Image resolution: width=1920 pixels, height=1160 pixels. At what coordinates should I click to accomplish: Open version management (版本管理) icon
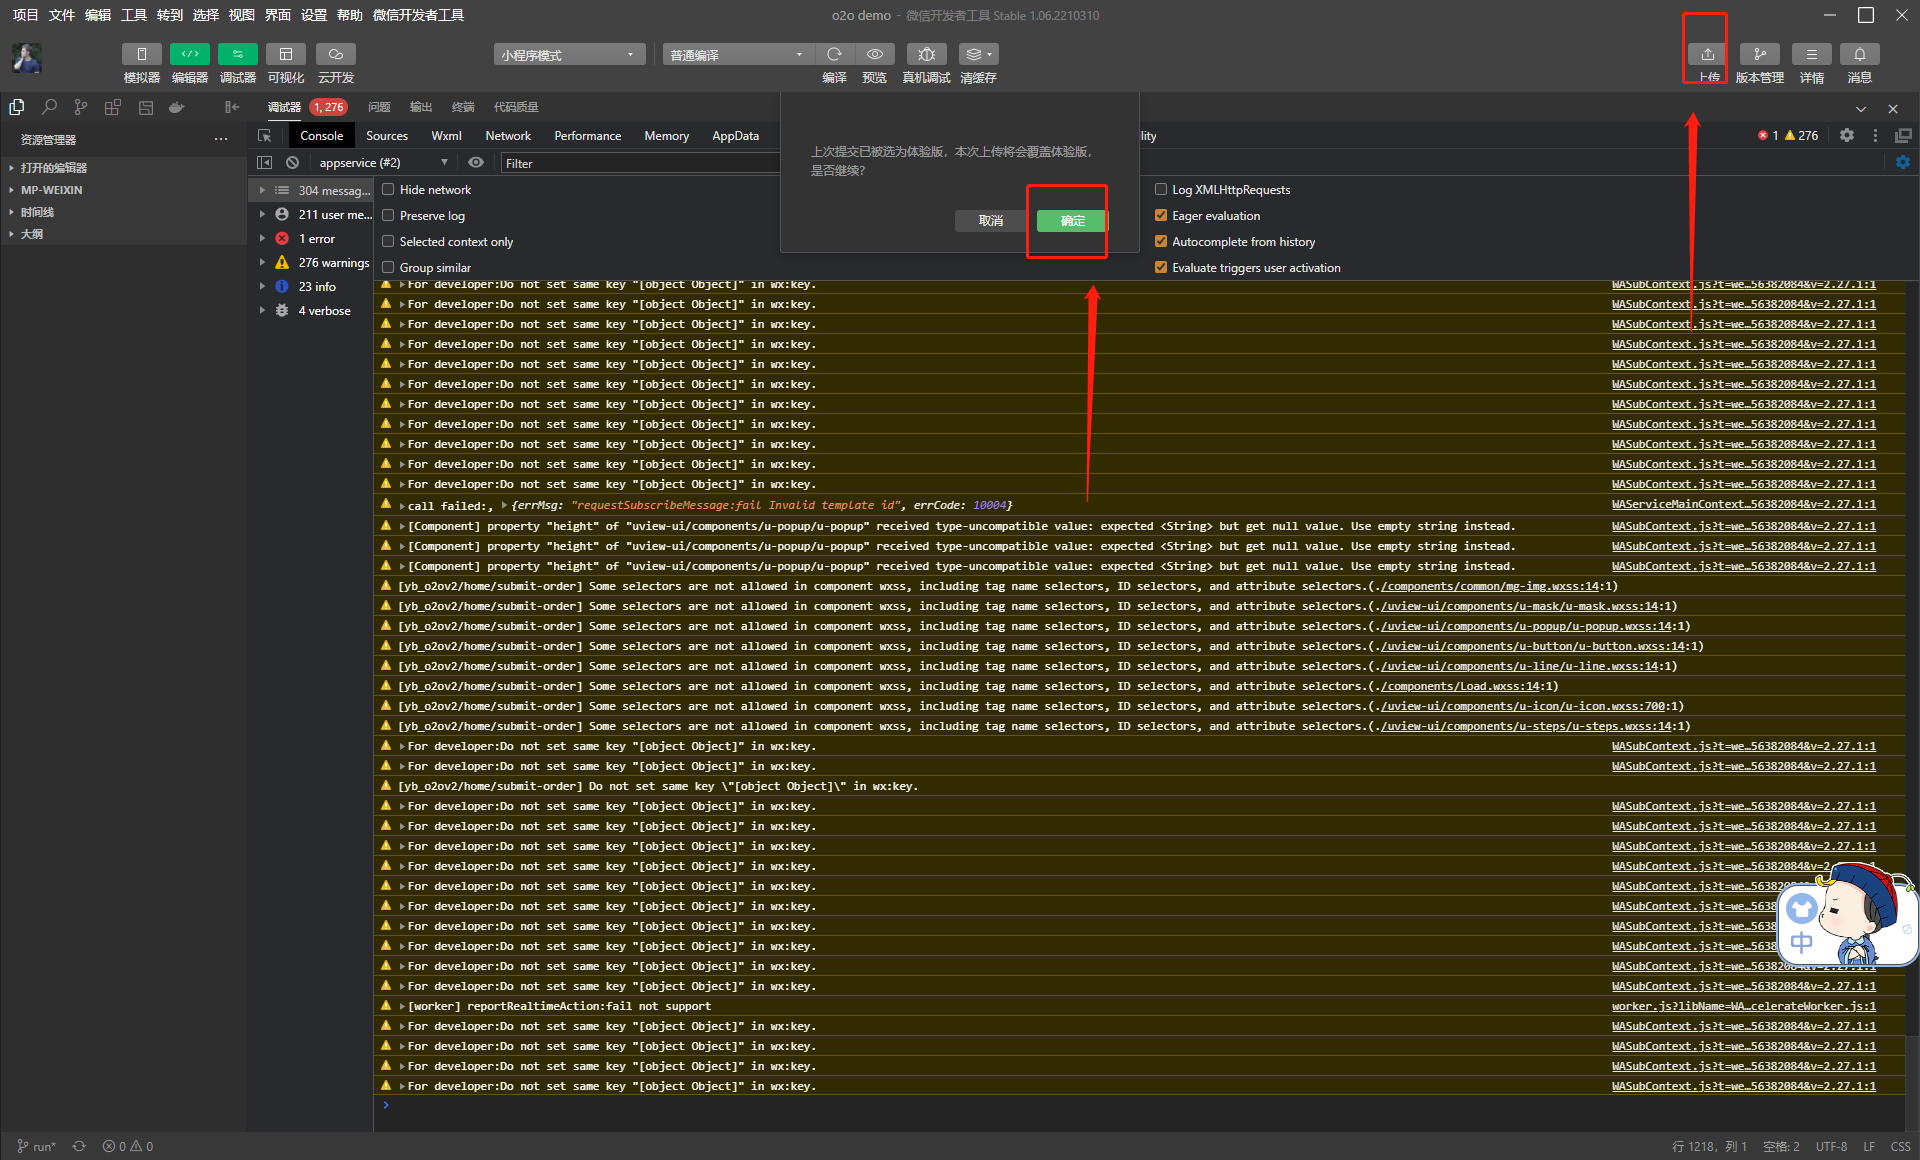pyautogui.click(x=1759, y=55)
